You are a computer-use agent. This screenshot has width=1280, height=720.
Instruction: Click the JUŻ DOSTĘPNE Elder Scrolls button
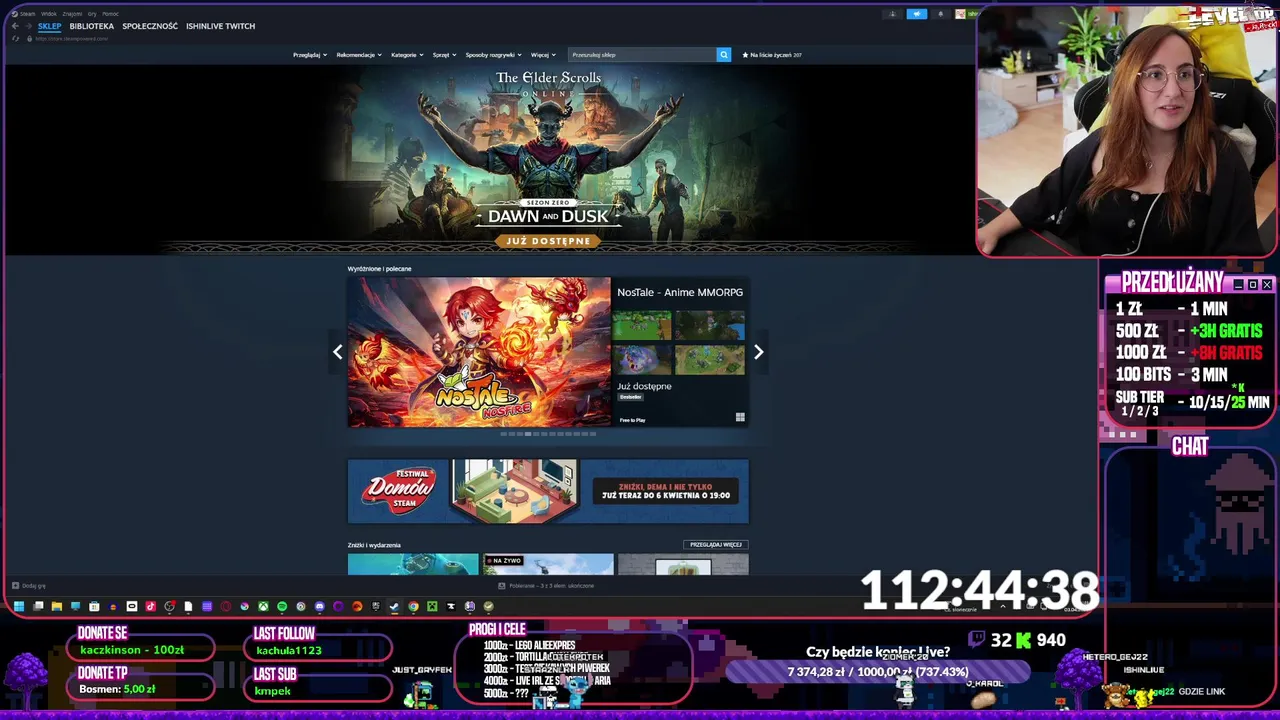click(548, 241)
